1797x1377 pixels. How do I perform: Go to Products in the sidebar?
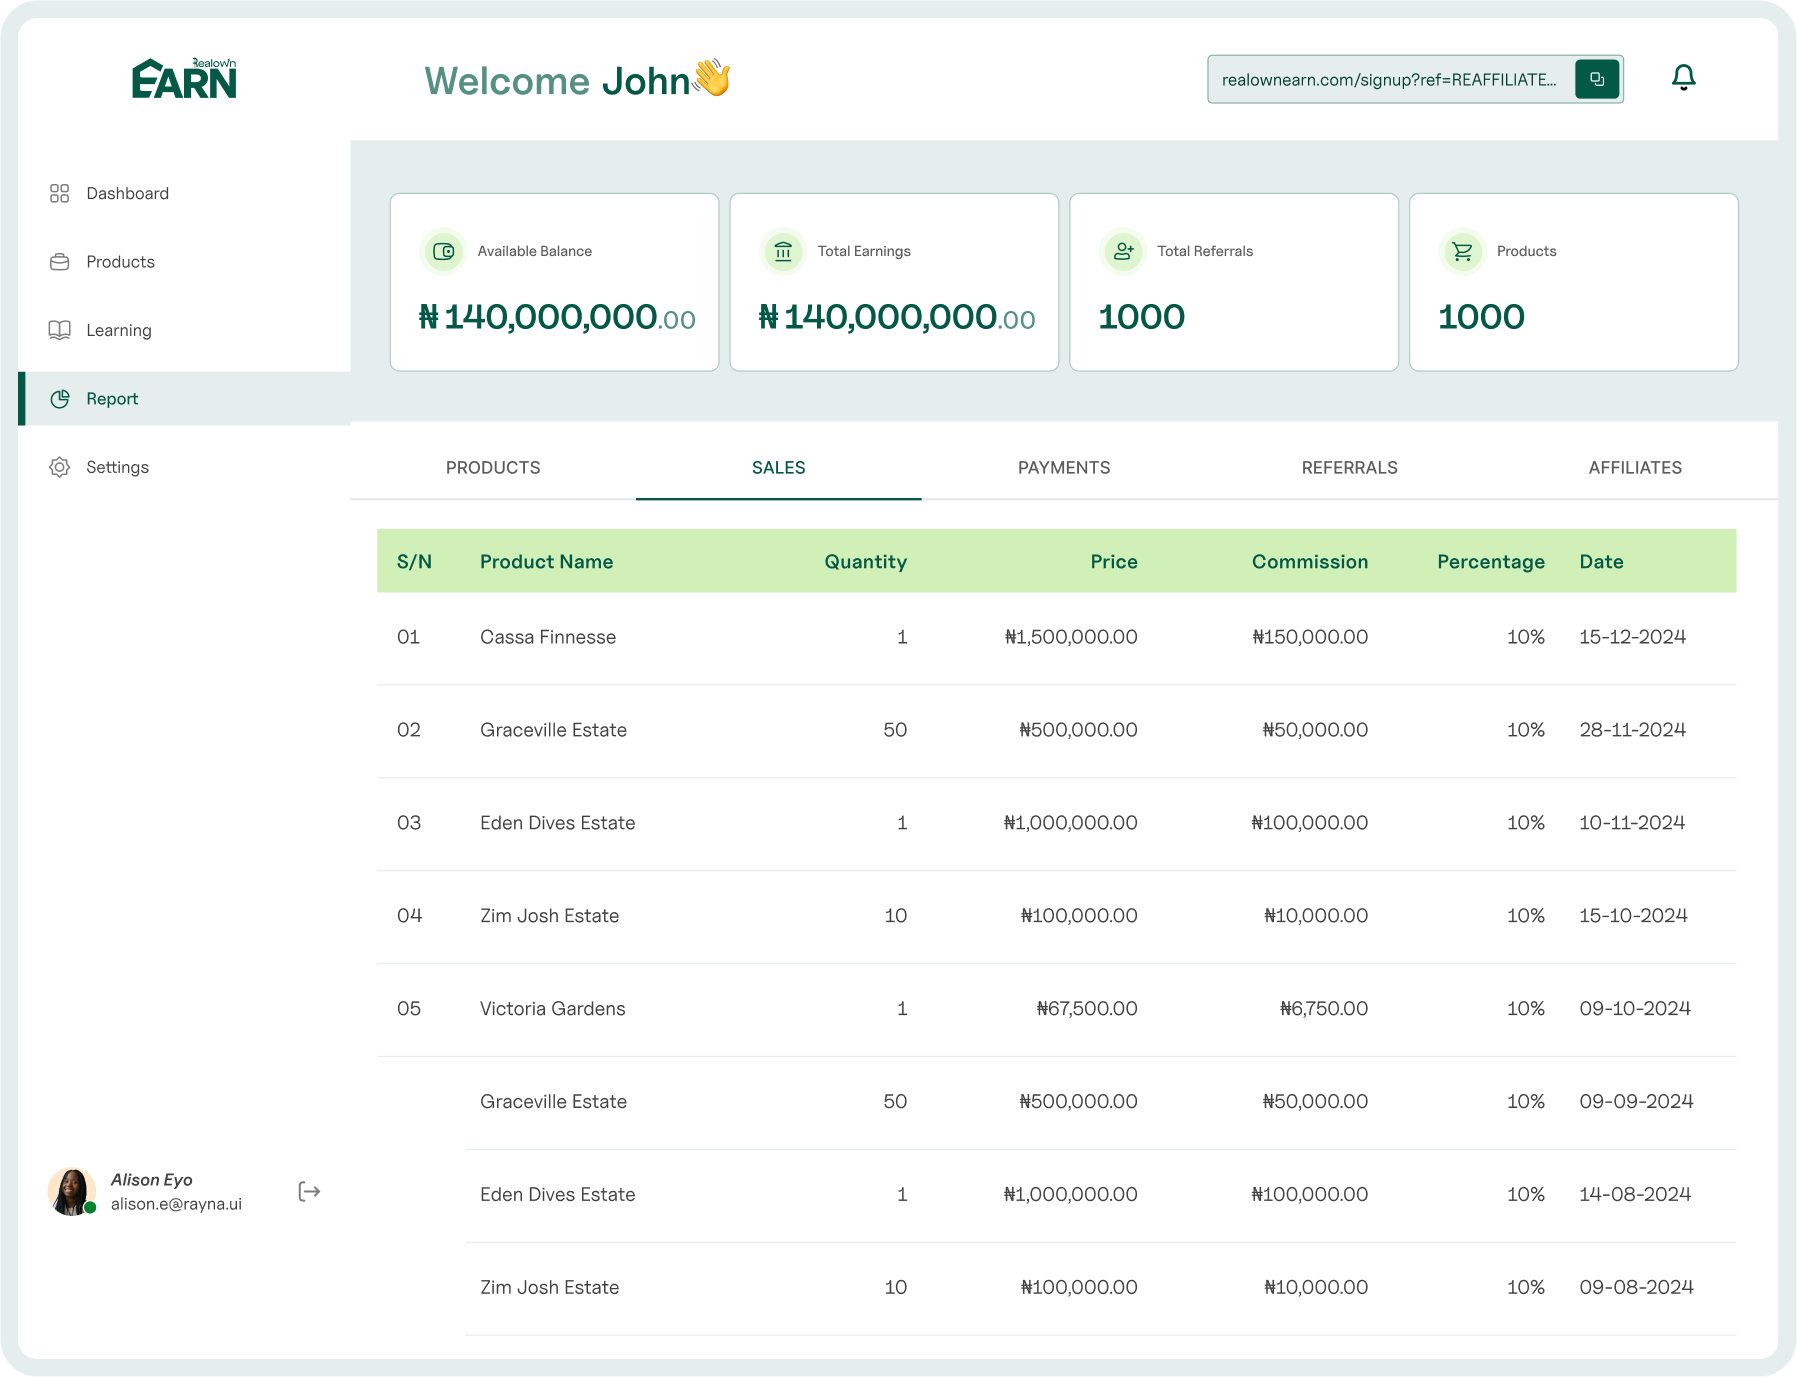[x=120, y=262]
